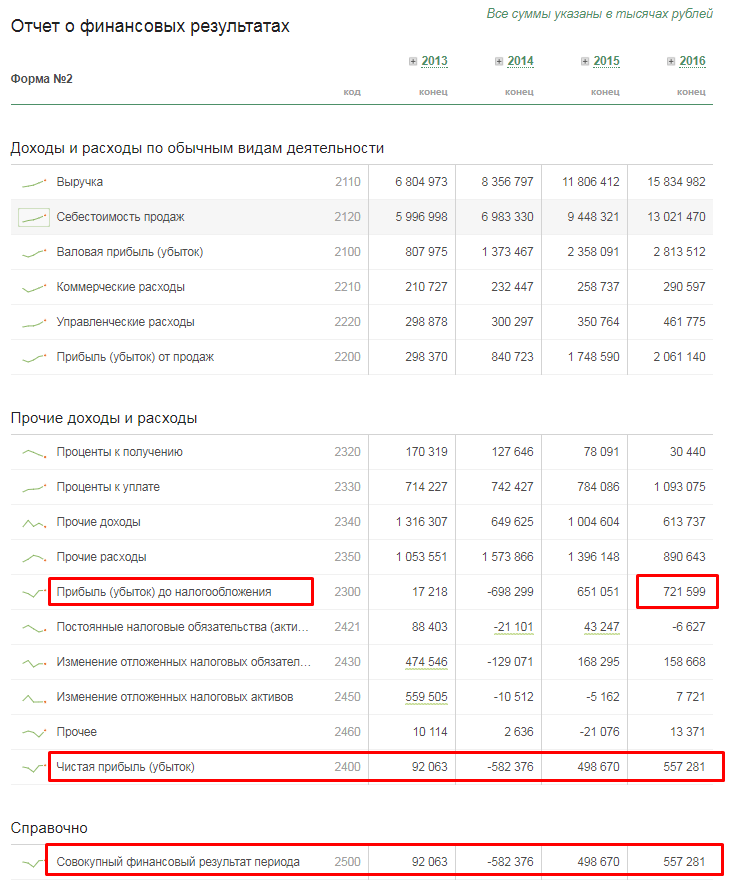Select the Проценты к уплате label
The width and height of the screenshot is (735, 894).
click(x=108, y=487)
